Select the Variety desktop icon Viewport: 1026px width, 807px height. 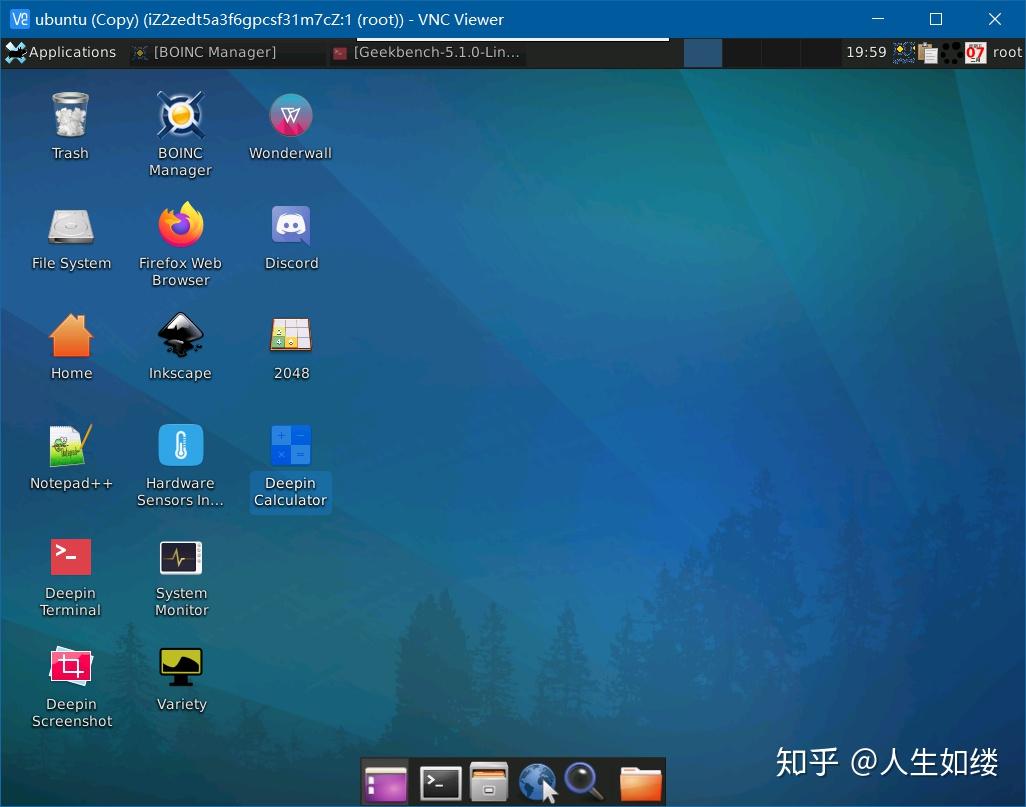181,679
